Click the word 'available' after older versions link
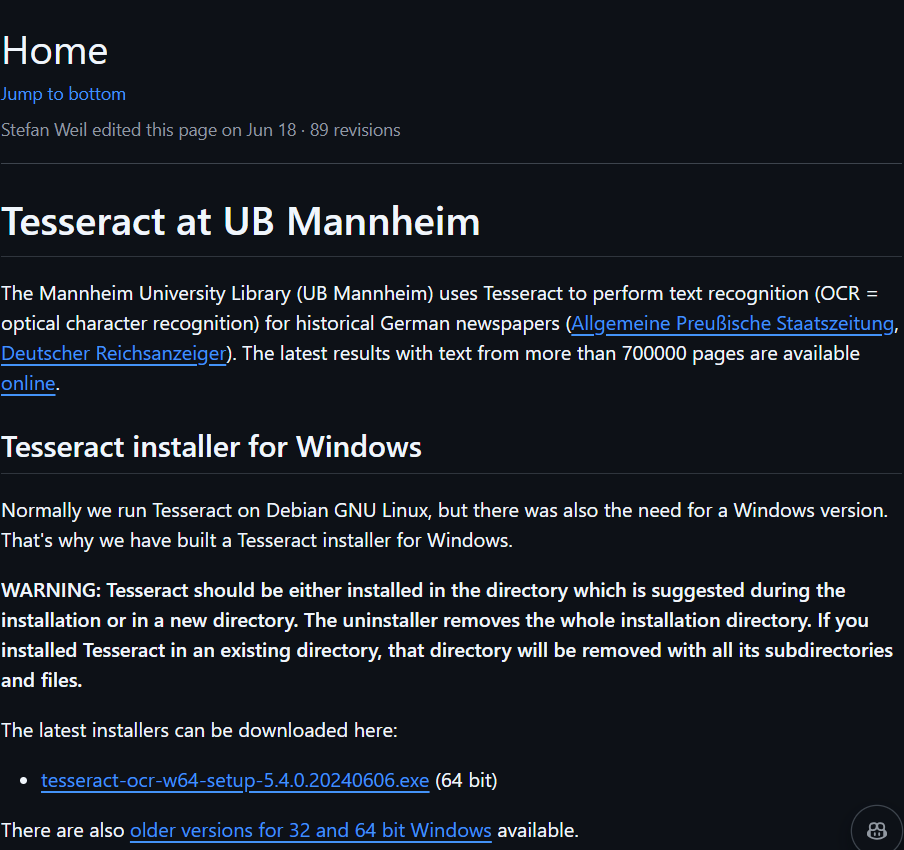904x850 pixels. click(x=536, y=830)
